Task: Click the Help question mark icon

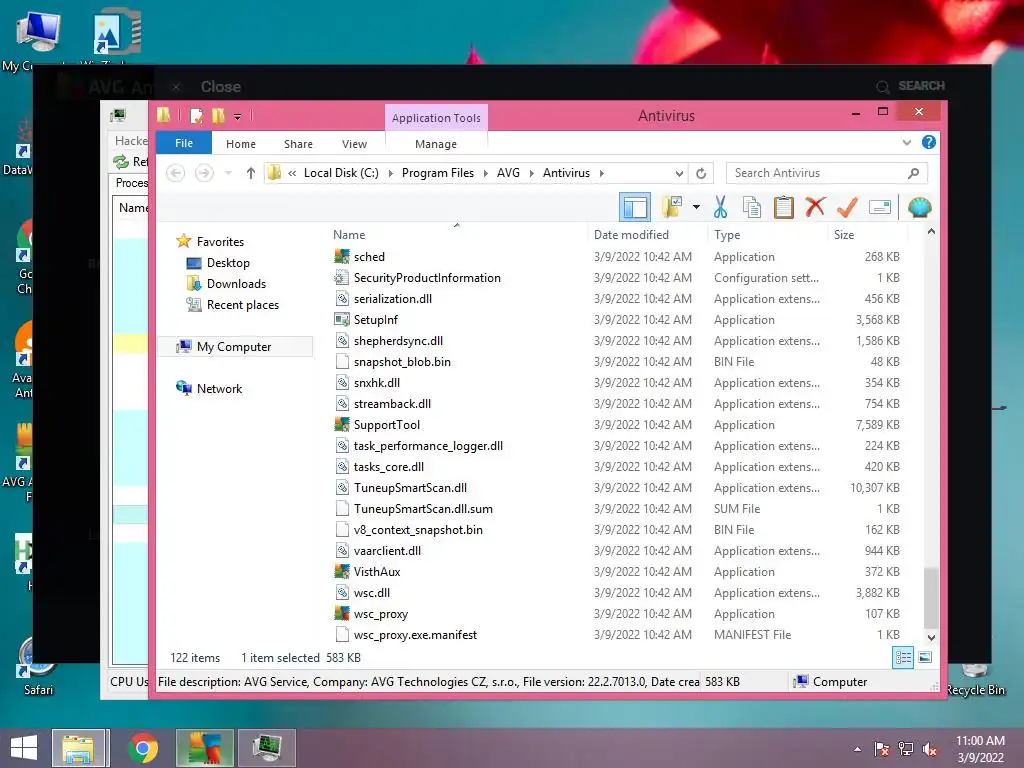Action: (929, 142)
